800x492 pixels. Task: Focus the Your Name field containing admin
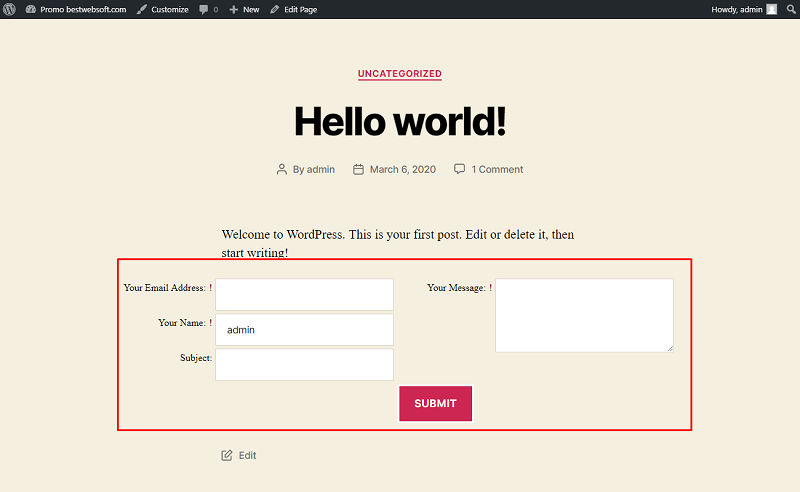(305, 330)
